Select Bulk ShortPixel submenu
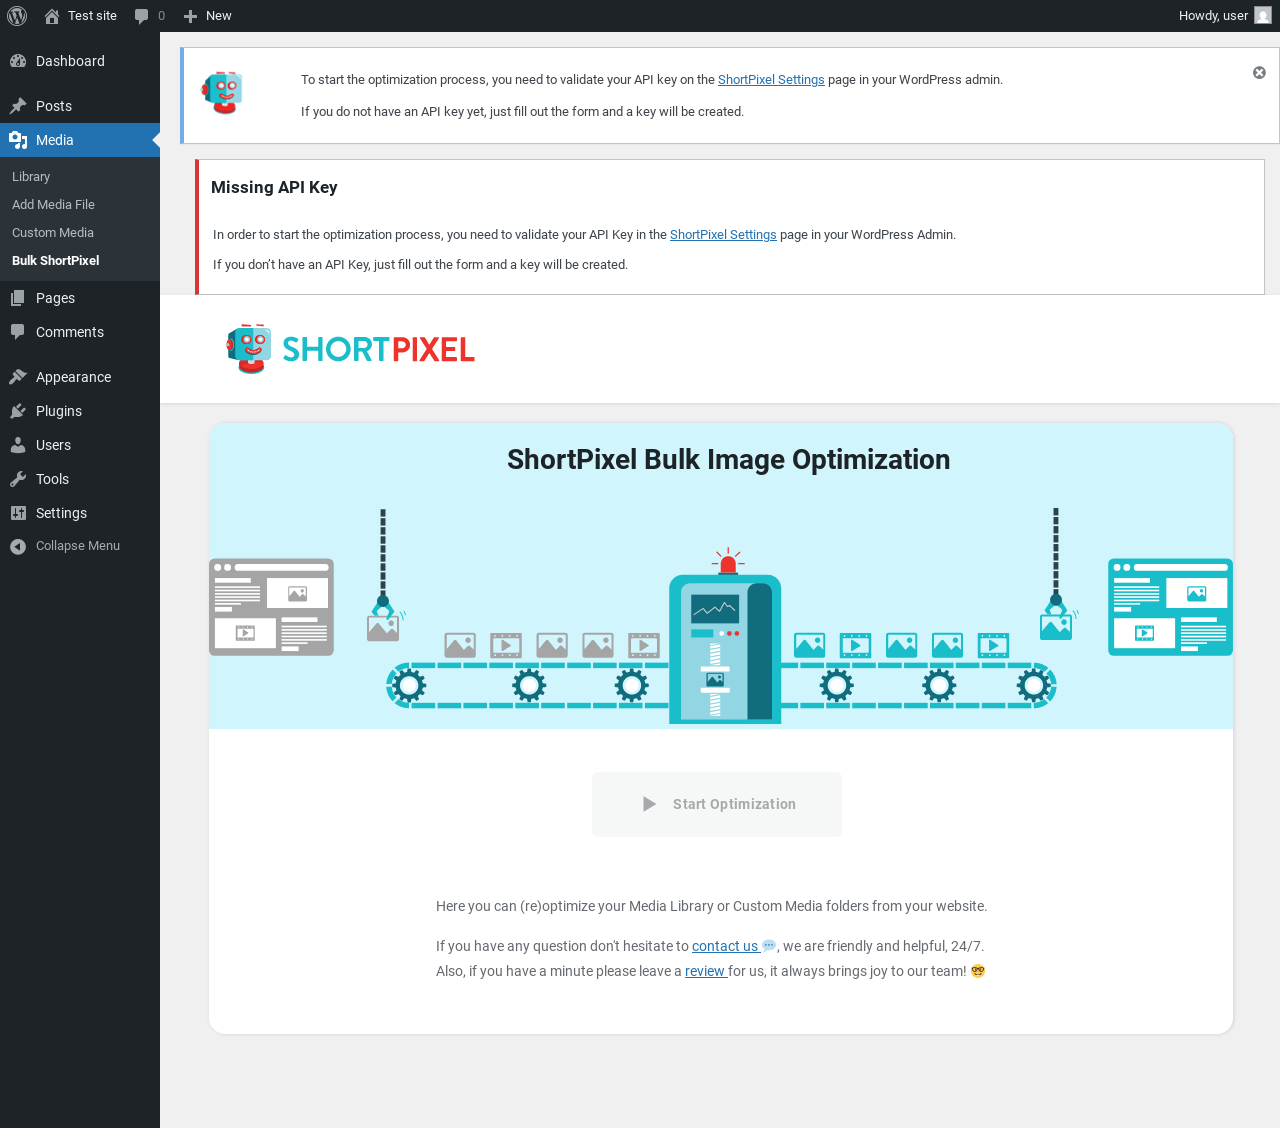The height and width of the screenshot is (1128, 1280). point(56,260)
